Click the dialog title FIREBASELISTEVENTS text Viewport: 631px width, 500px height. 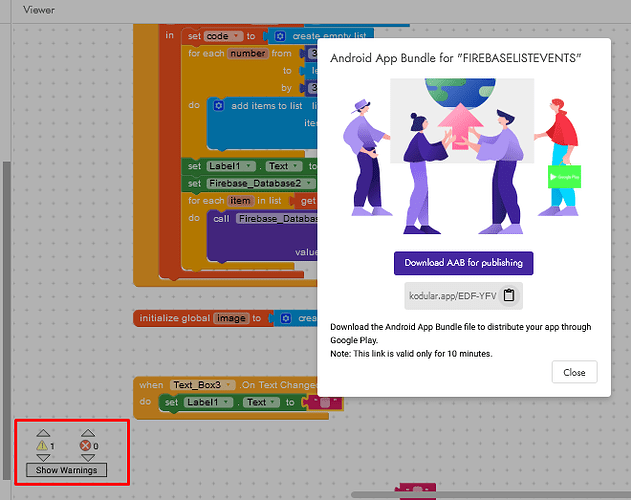coord(456,58)
